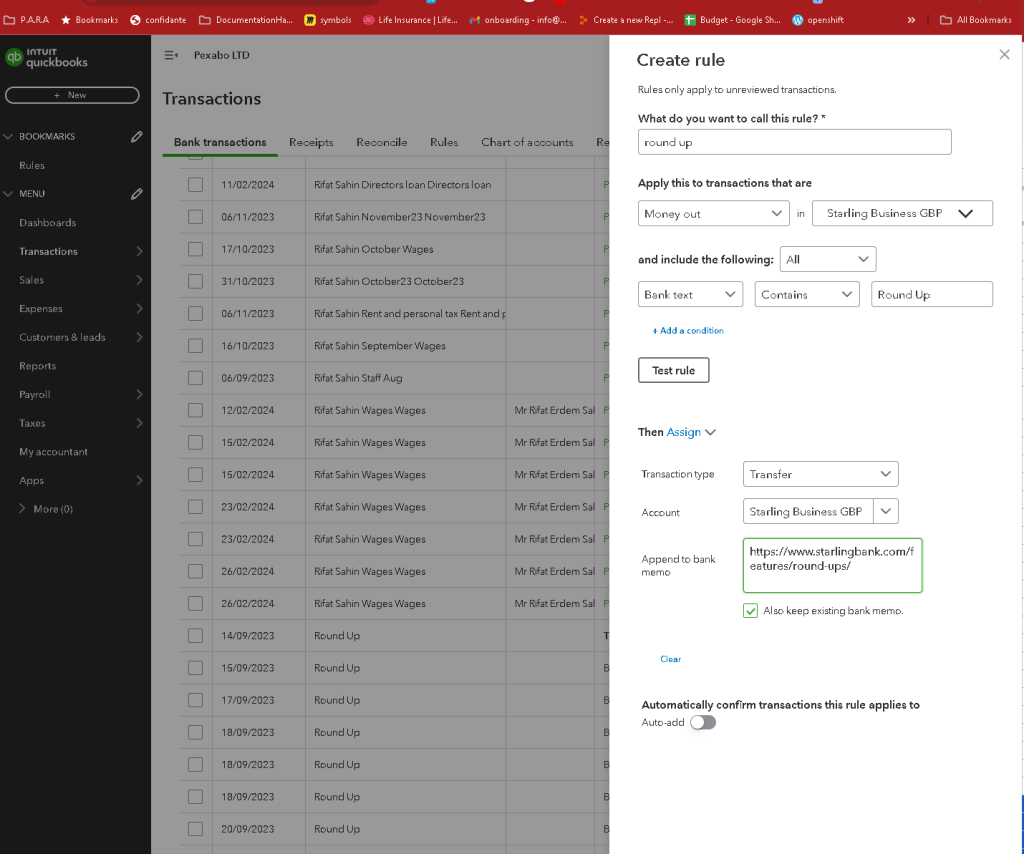1024x854 pixels.
Task: Expand More (0) in sidebar
Action: tap(46, 509)
